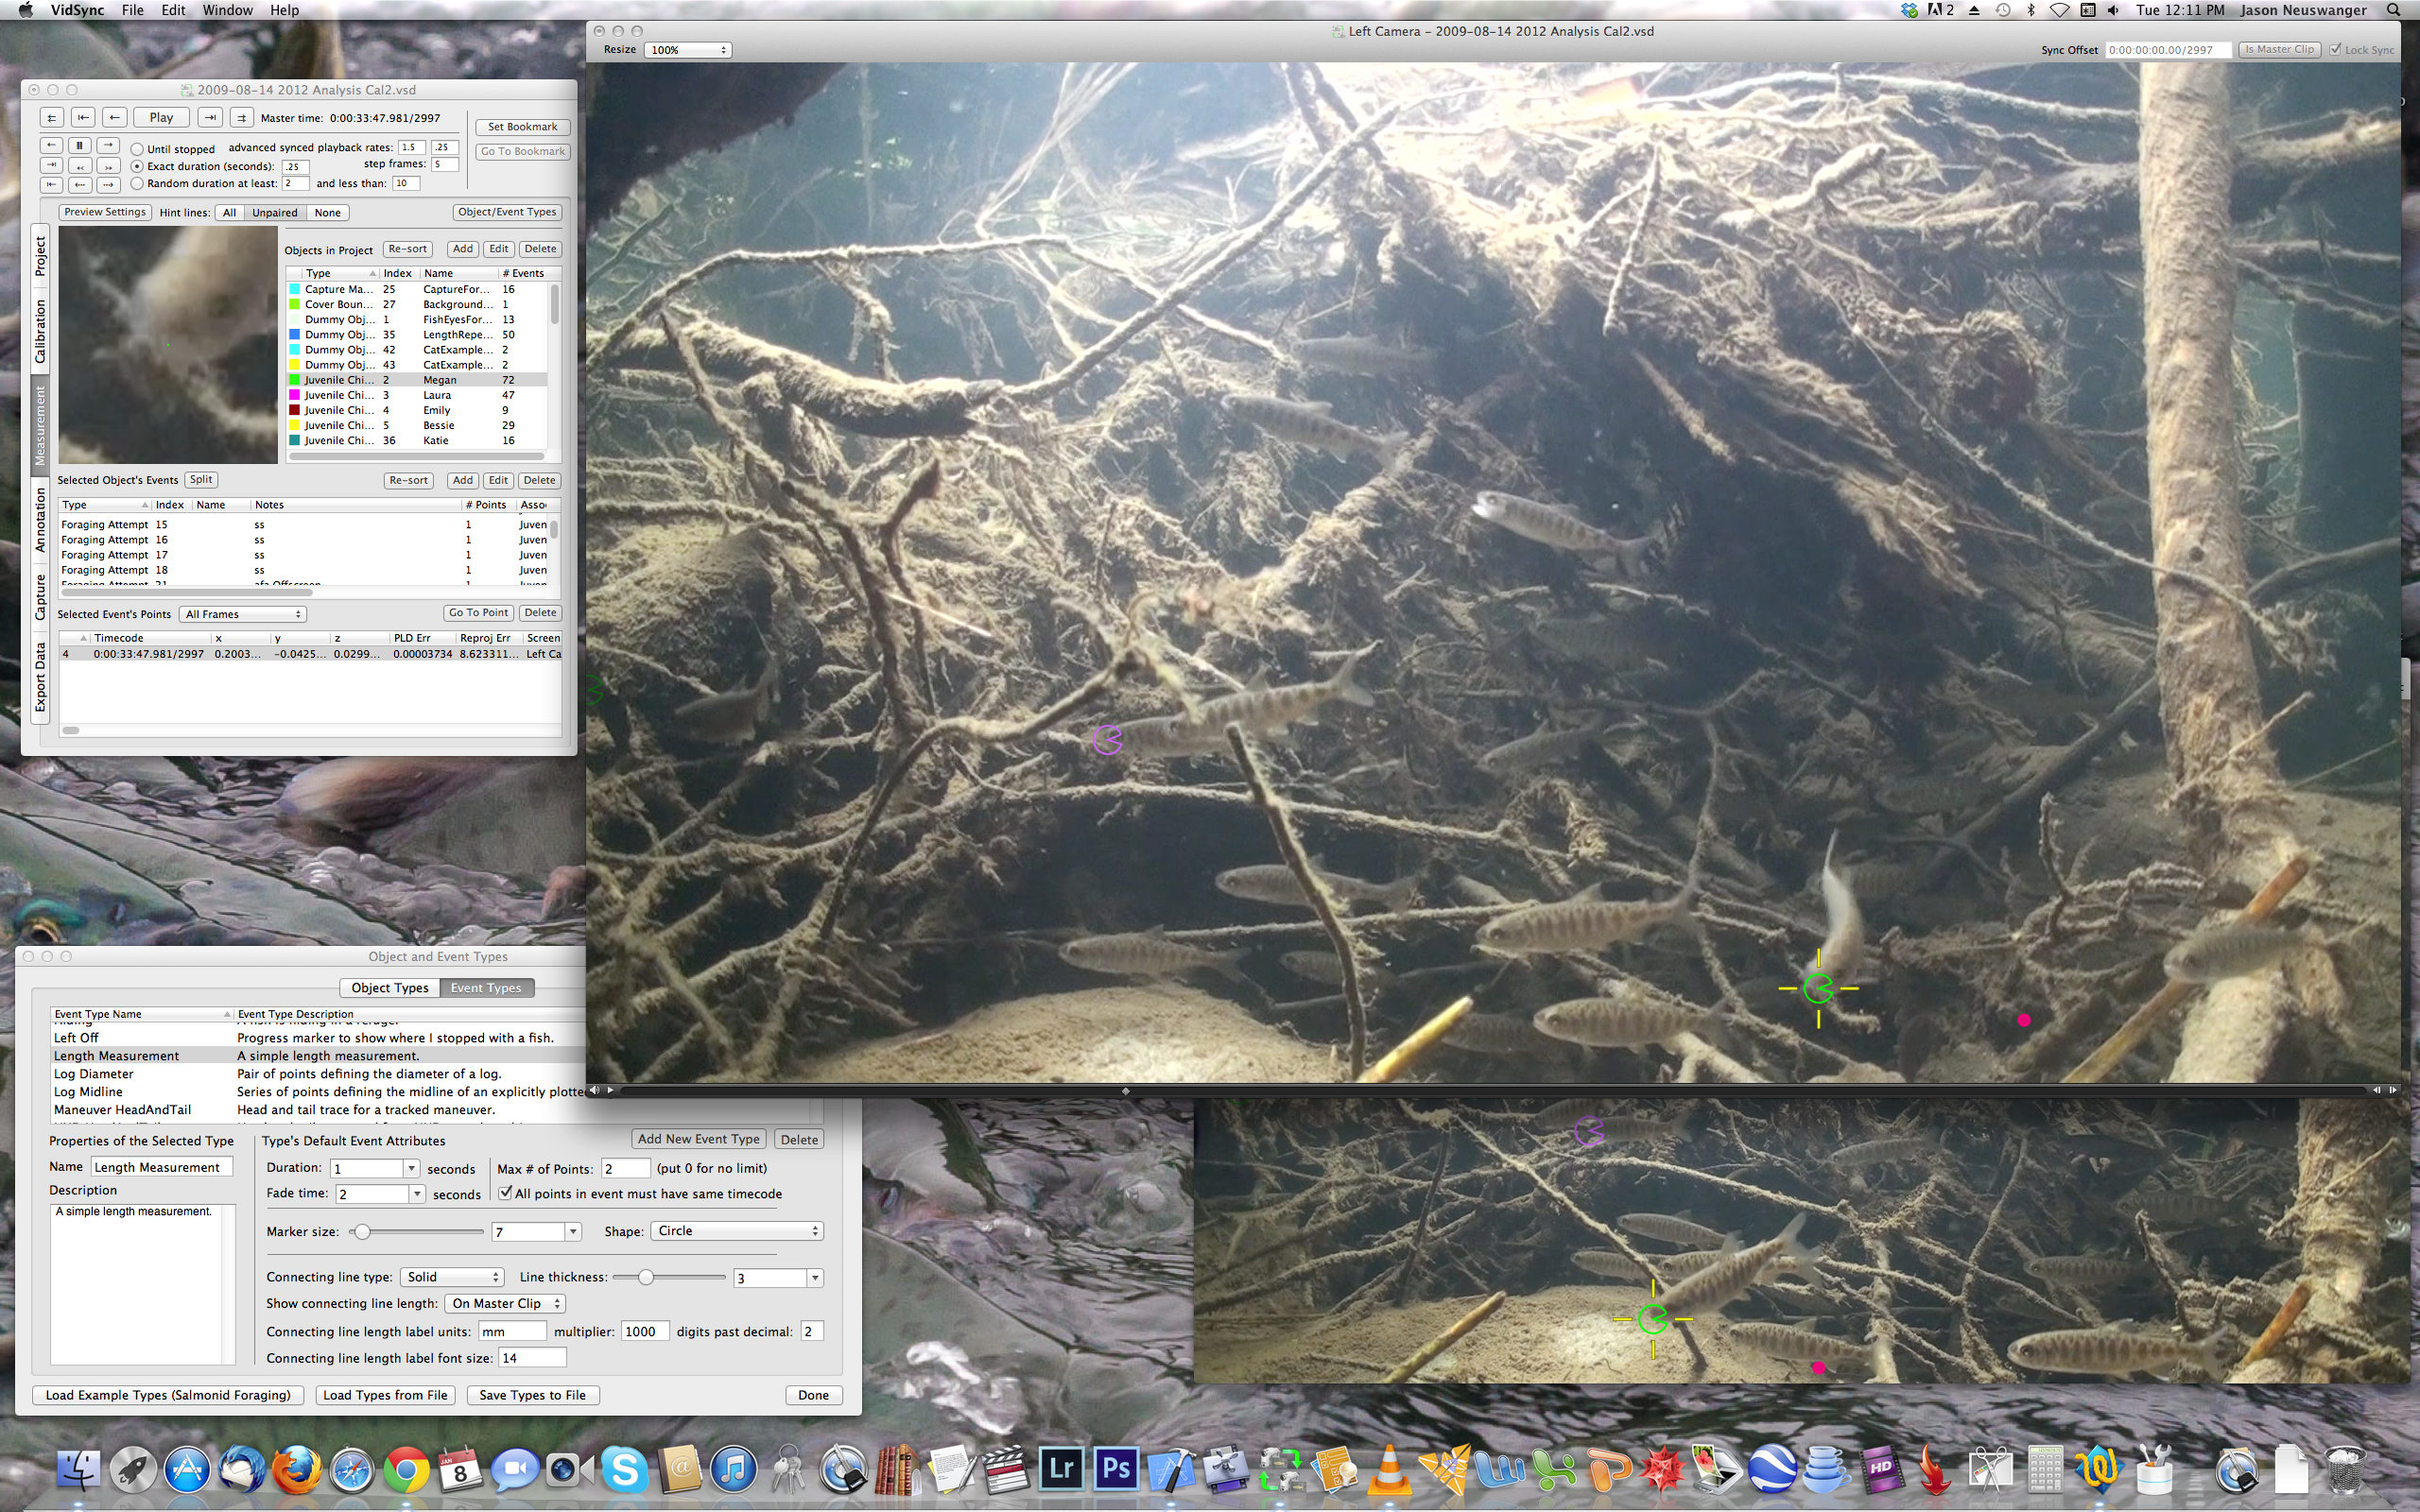
Task: Select Random duration at least radio button
Action: click(137, 184)
